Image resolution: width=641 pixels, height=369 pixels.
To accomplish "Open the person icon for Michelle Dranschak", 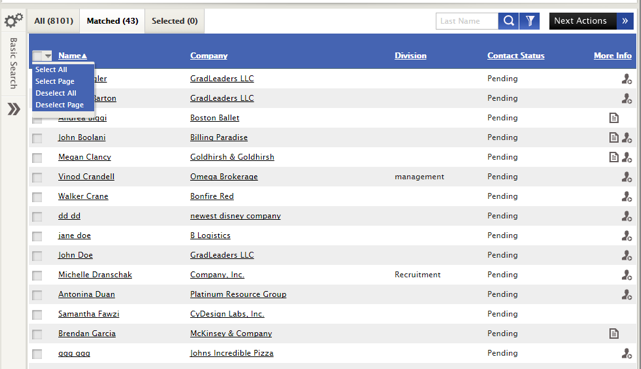I will coord(627,275).
